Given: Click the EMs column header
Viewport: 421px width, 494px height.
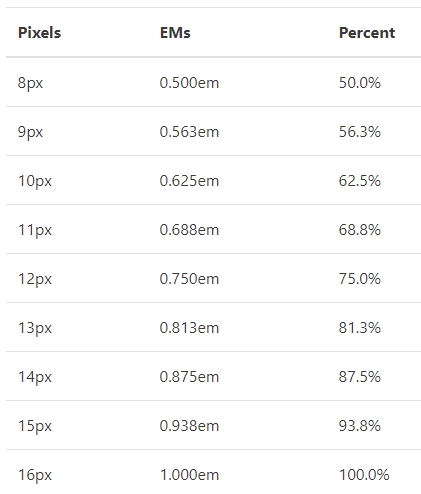Looking at the screenshot, I should [x=175, y=33].
